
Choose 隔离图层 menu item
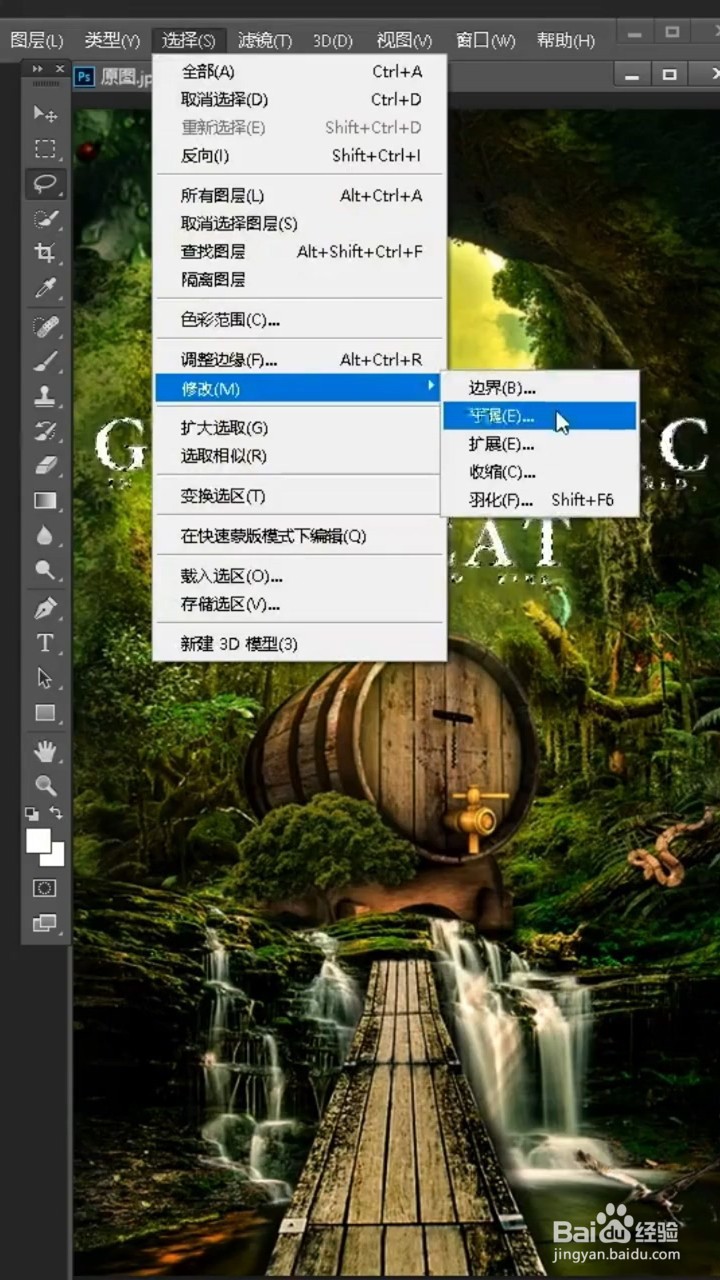(x=300, y=280)
